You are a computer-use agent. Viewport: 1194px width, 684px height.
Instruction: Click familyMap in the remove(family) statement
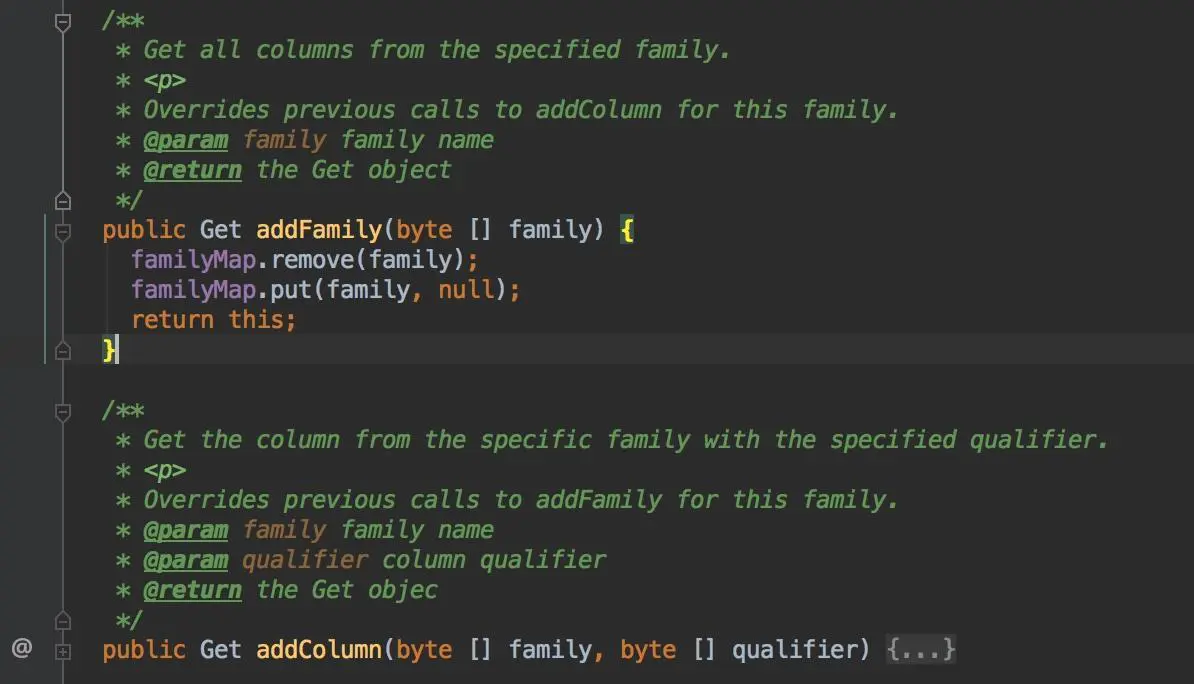tap(193, 260)
